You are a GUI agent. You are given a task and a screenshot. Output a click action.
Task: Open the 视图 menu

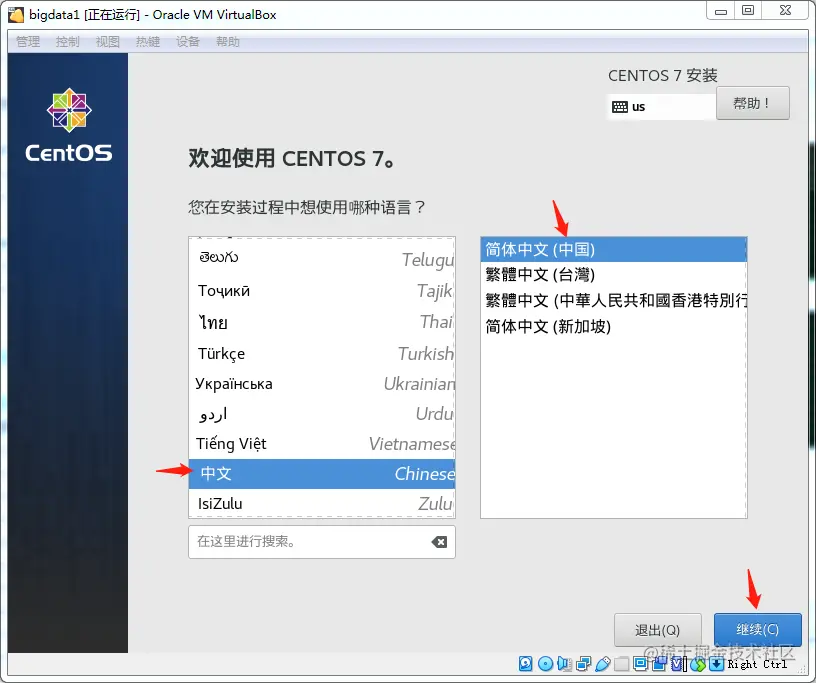108,42
